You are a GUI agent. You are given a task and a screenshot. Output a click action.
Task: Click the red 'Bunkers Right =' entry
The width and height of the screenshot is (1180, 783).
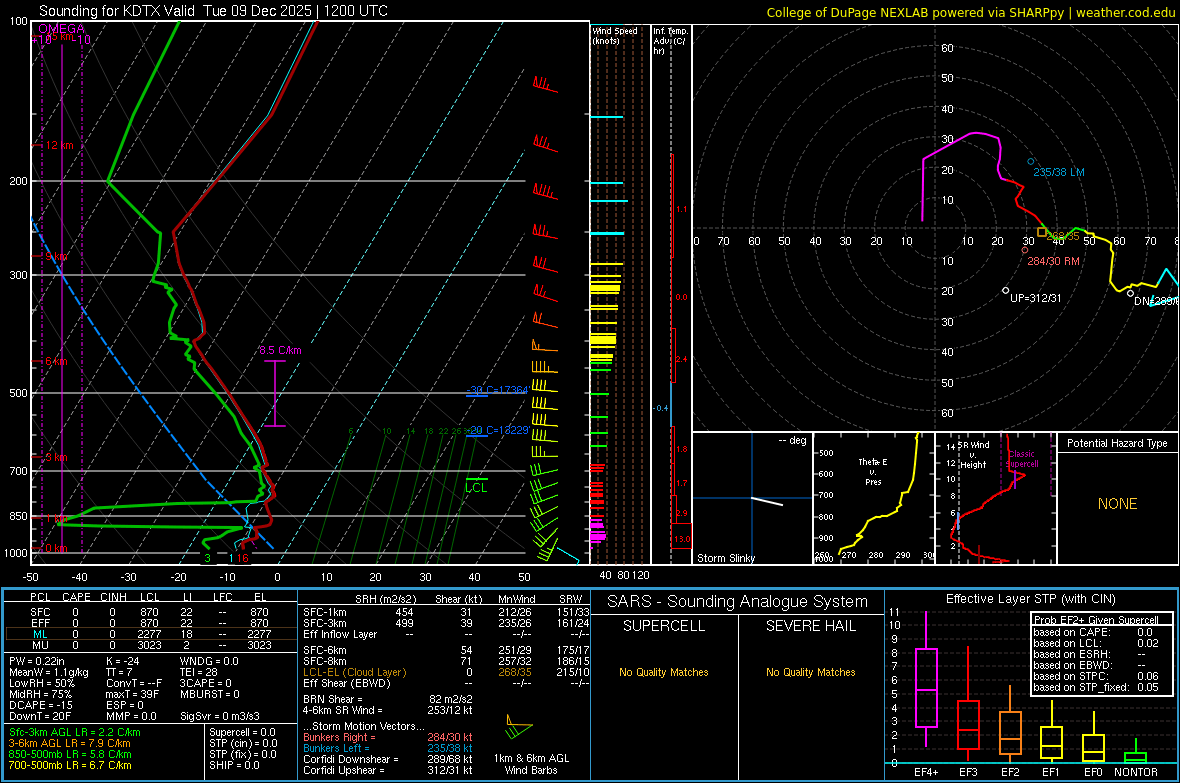pos(388,737)
